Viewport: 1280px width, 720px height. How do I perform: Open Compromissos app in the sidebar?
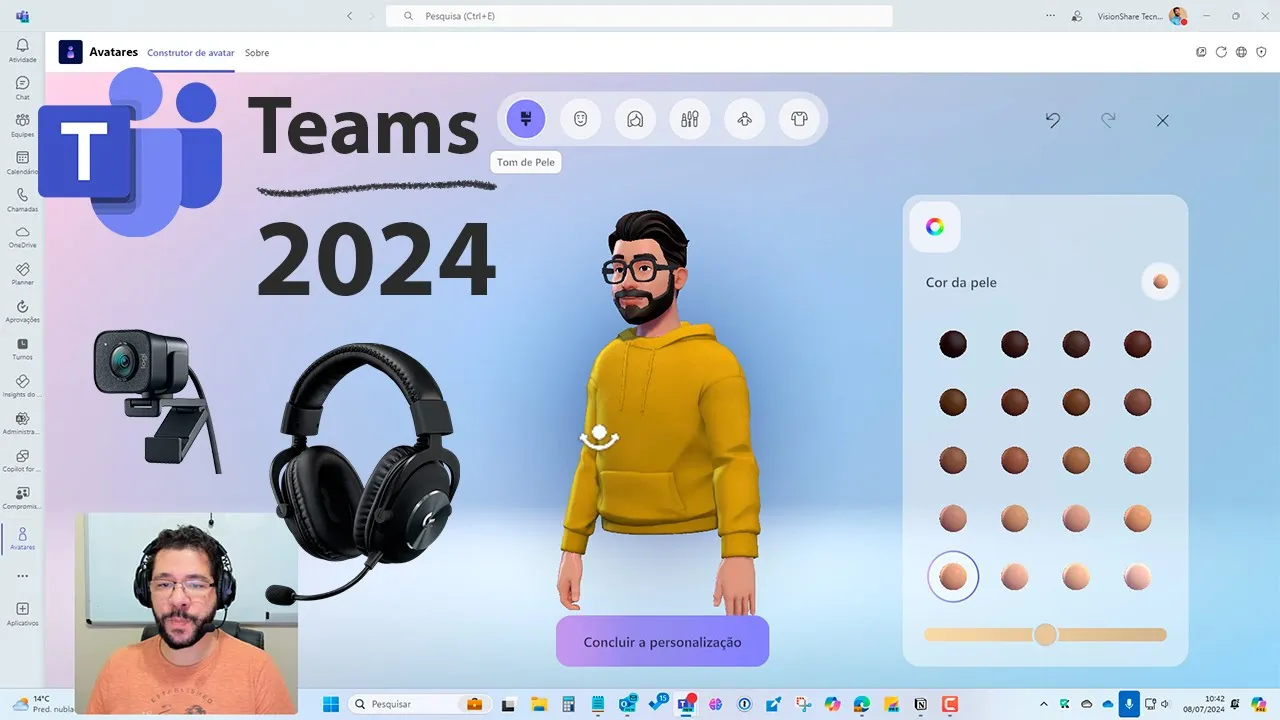coord(22,498)
